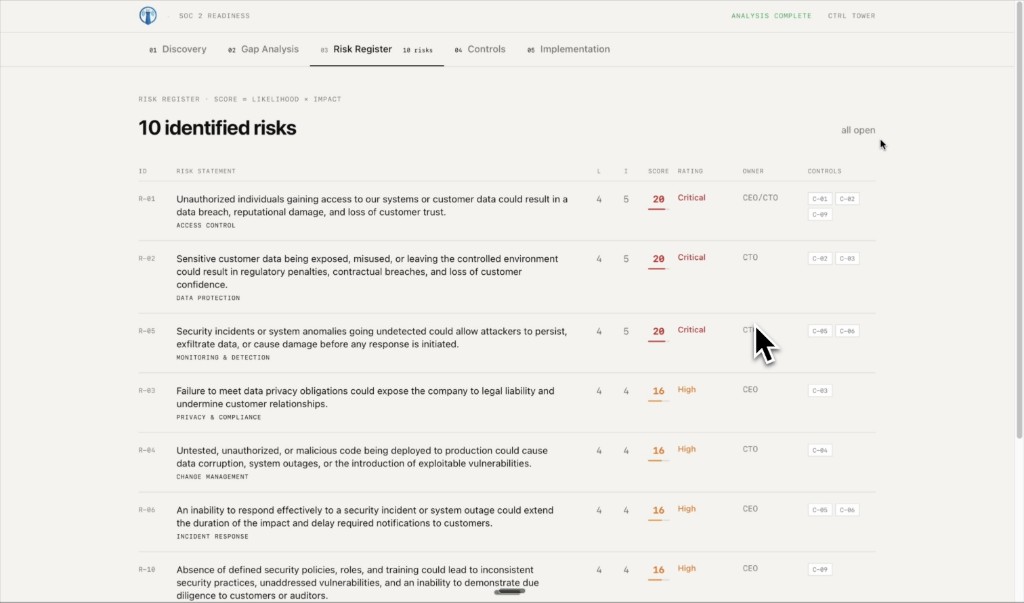Screen dimensions: 1024x603
Task: Select the Risk Register tab
Action: [x=362, y=49]
